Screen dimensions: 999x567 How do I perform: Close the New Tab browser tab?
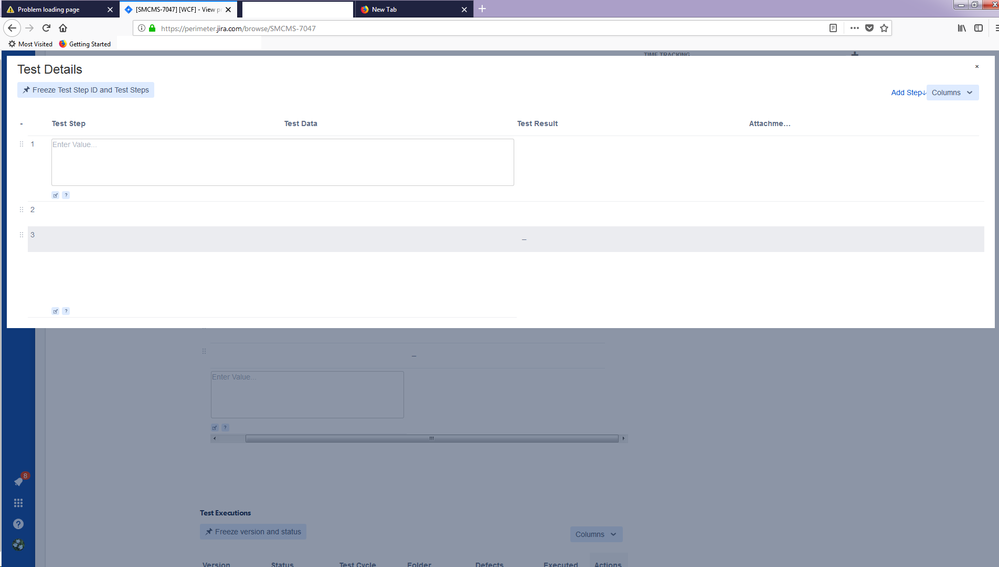click(464, 10)
